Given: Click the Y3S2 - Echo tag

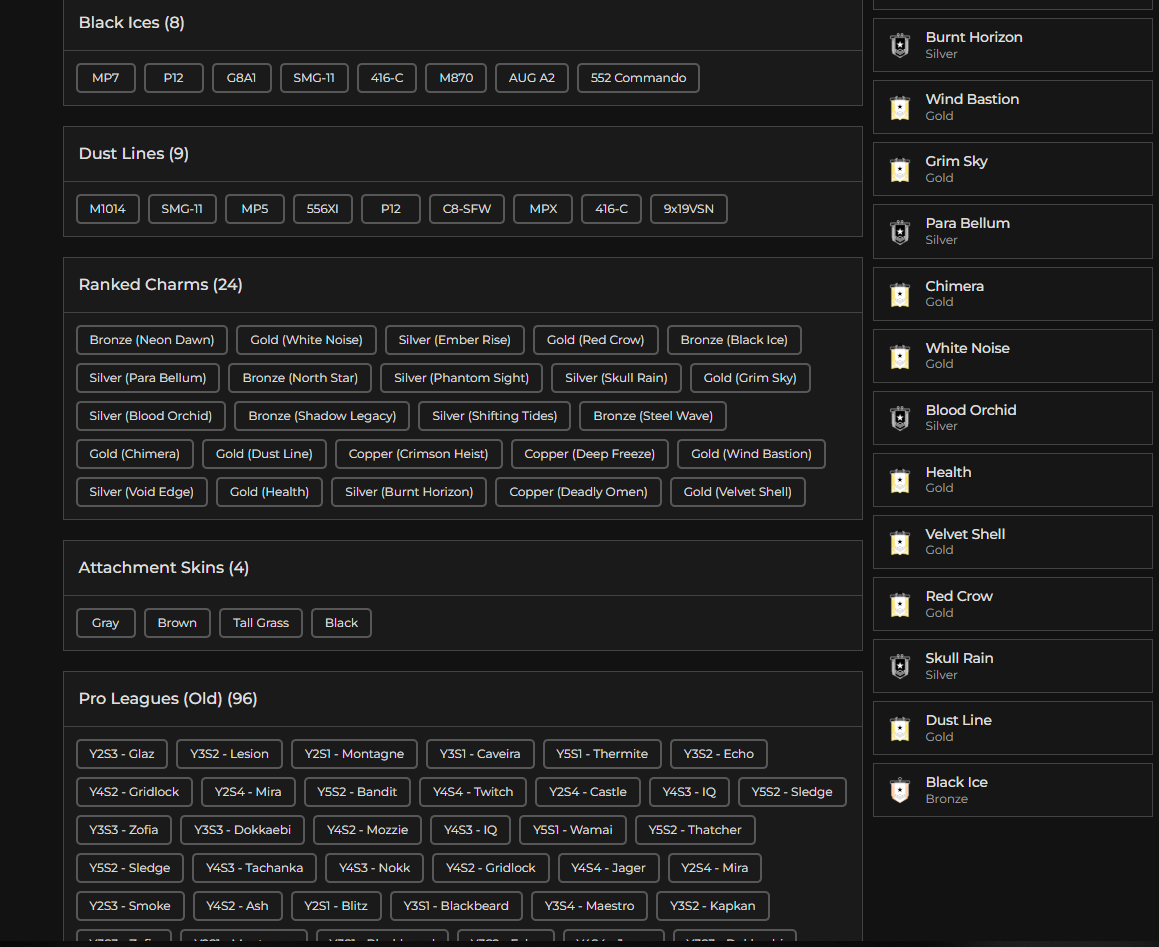Looking at the screenshot, I should pos(718,754).
